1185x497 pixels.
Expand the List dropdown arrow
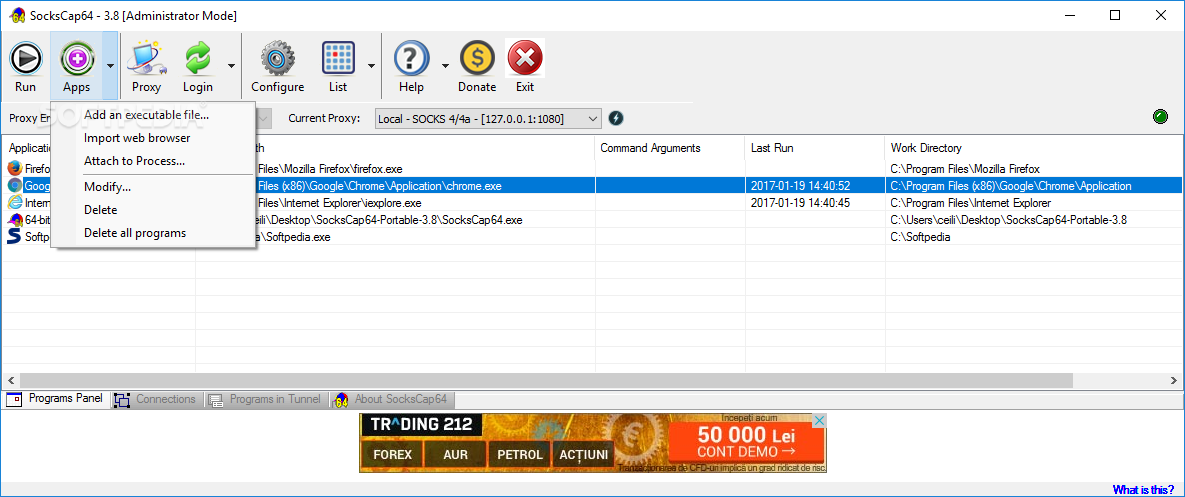click(371, 66)
